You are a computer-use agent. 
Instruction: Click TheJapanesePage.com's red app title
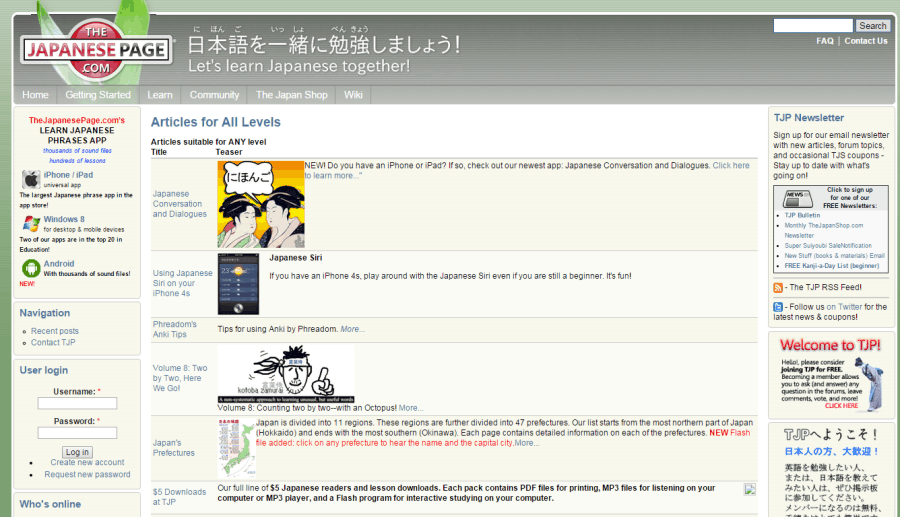point(77,120)
